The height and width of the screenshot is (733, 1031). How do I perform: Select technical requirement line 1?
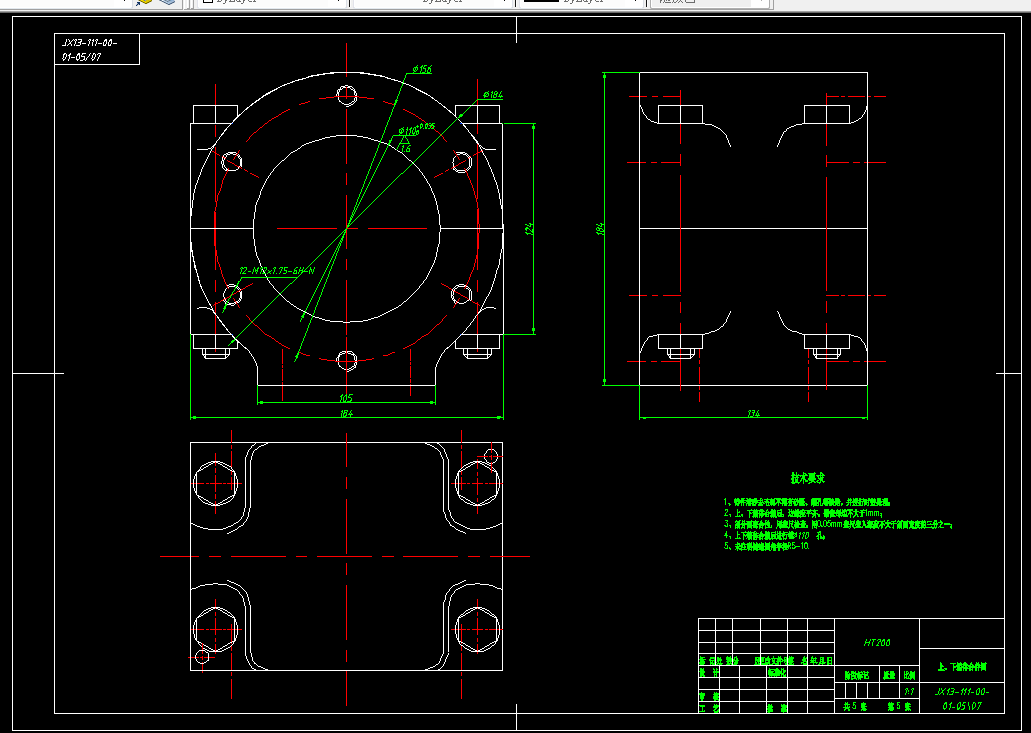[x=806, y=502]
